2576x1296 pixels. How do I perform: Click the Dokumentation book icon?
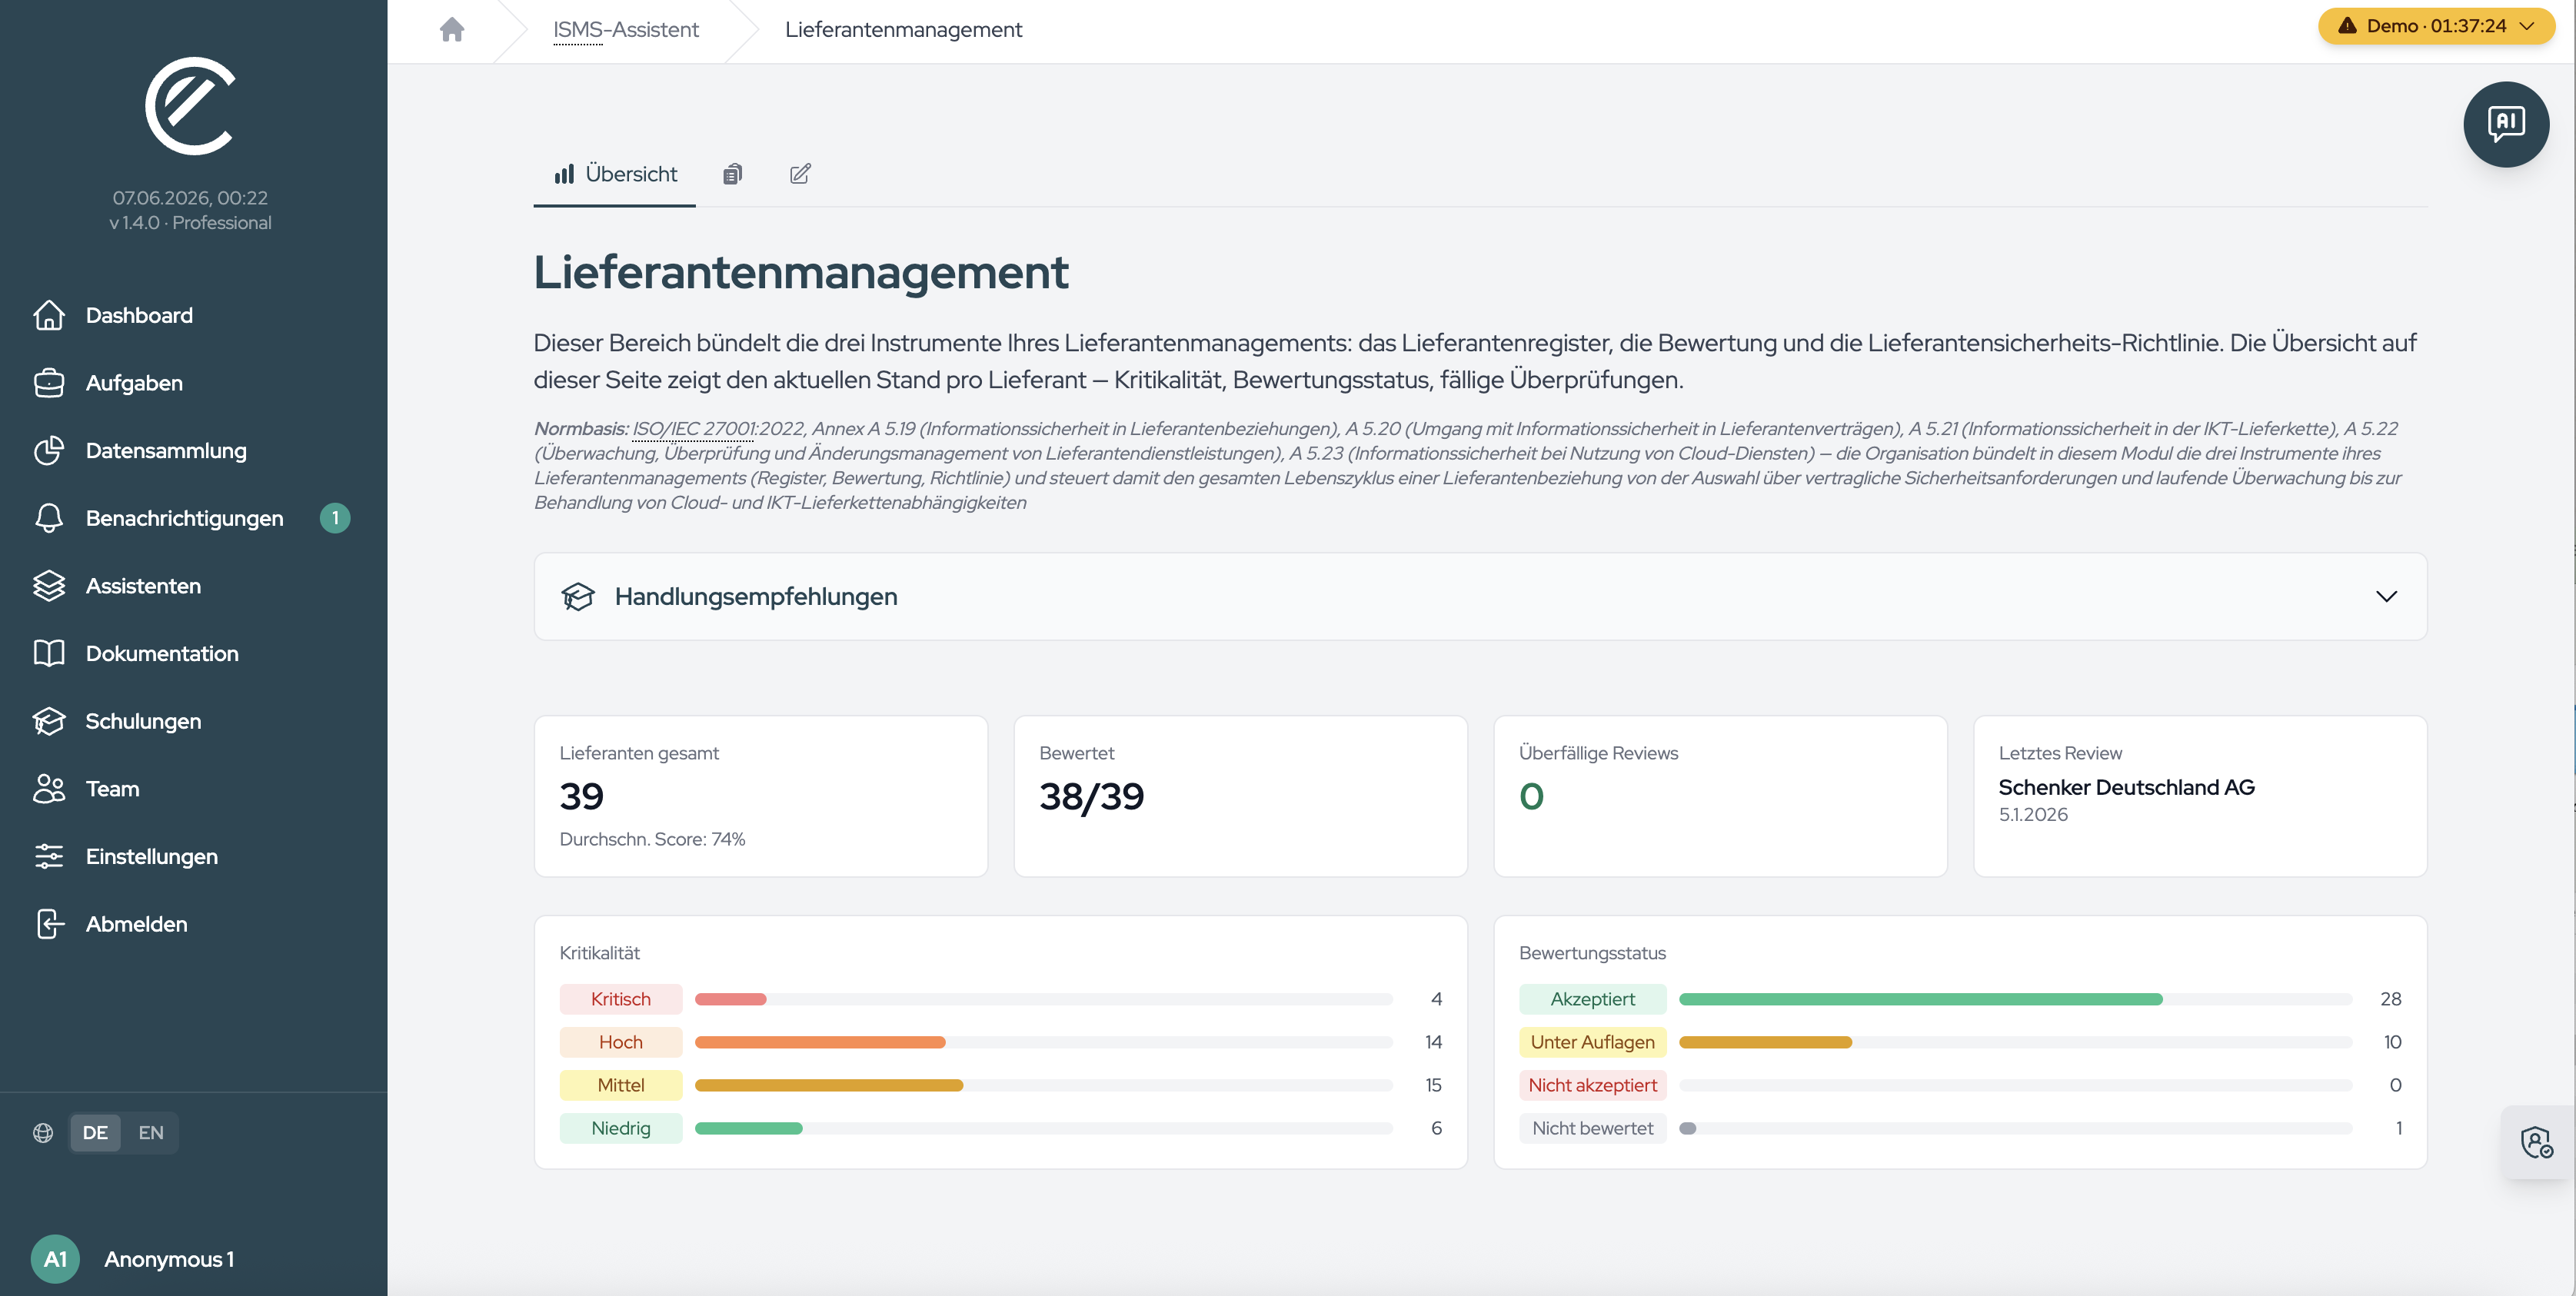pyautogui.click(x=49, y=653)
